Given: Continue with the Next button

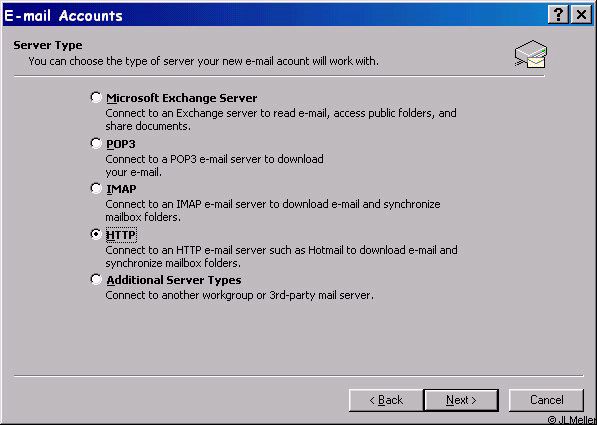Looking at the screenshot, I should (x=461, y=400).
